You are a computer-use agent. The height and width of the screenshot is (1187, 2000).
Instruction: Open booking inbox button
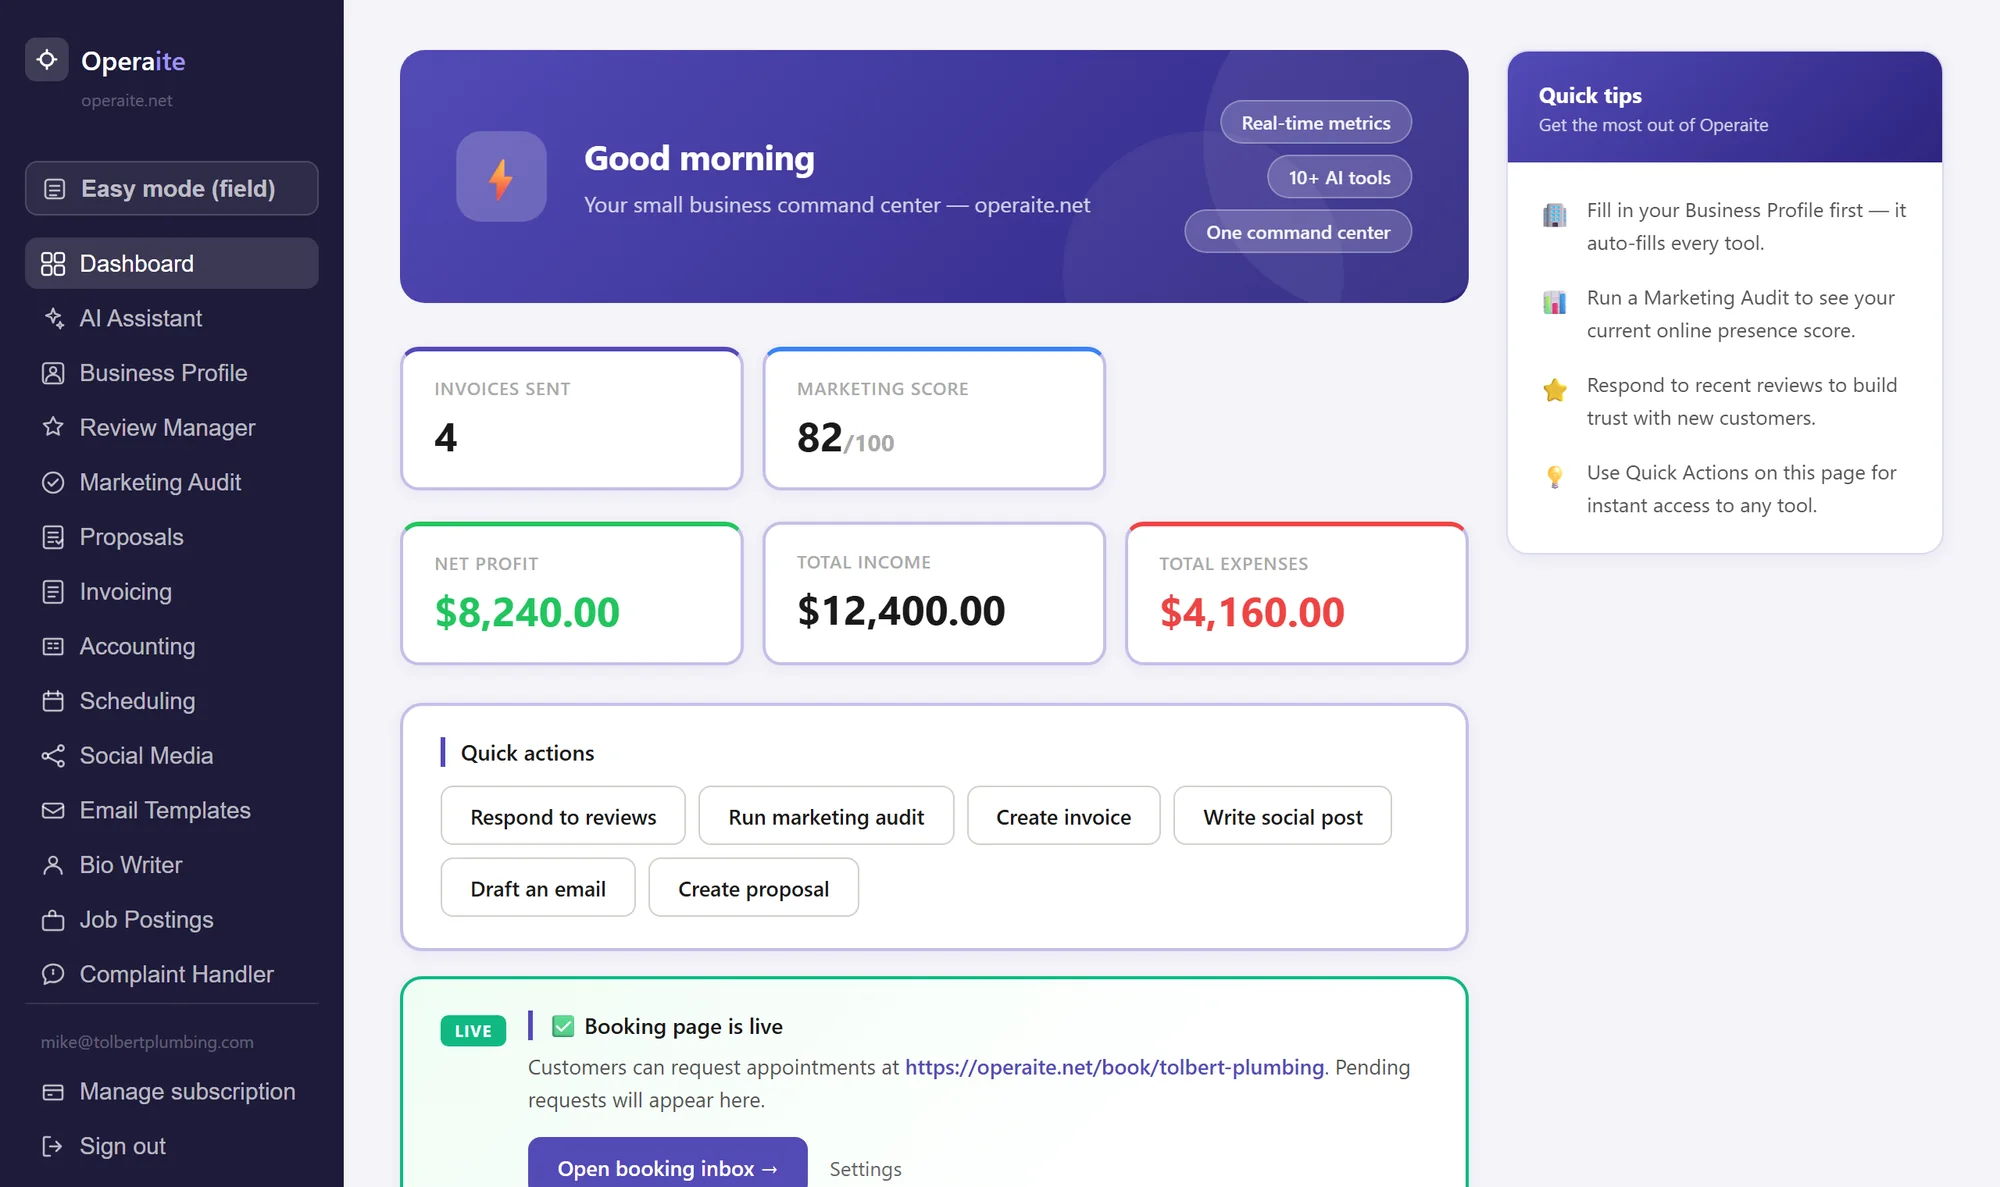point(667,1166)
